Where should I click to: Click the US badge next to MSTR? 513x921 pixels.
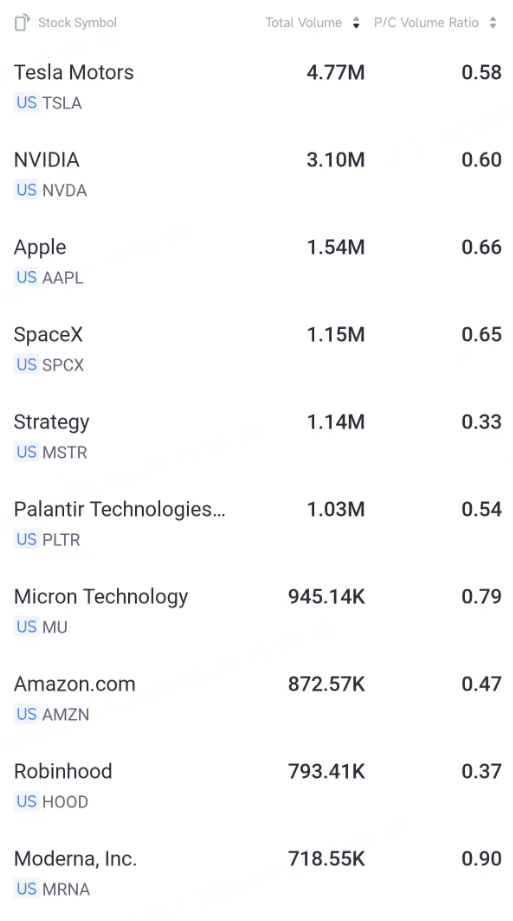coord(26,452)
